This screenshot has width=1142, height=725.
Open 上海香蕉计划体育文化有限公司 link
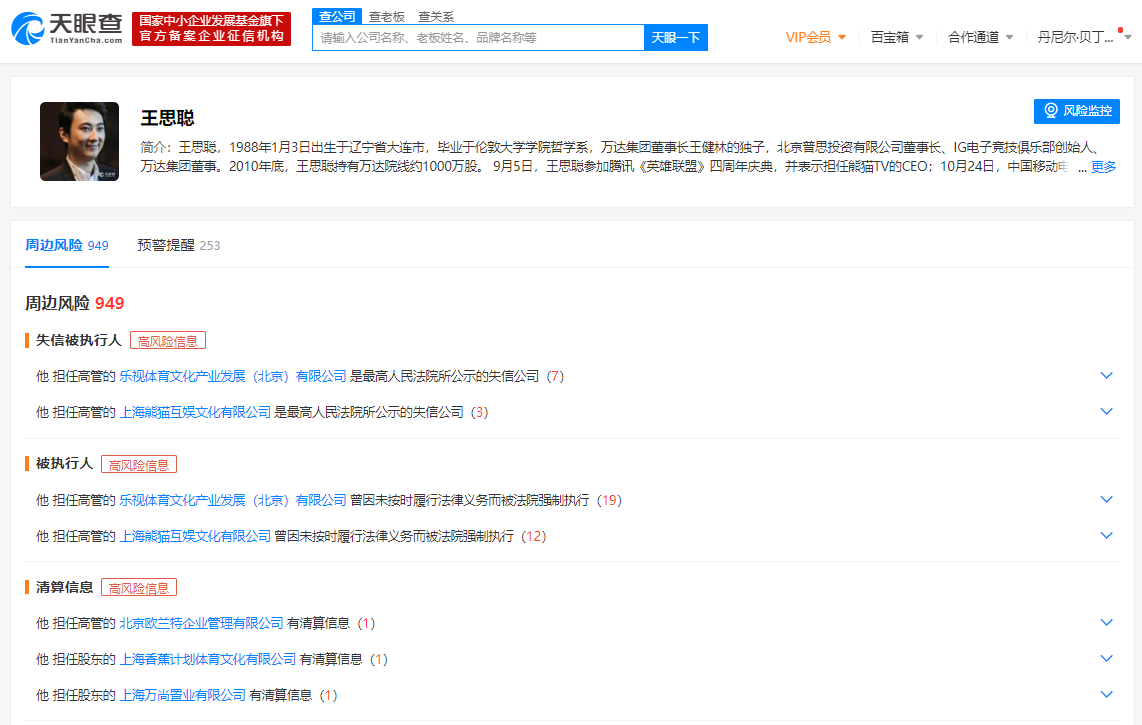208,659
